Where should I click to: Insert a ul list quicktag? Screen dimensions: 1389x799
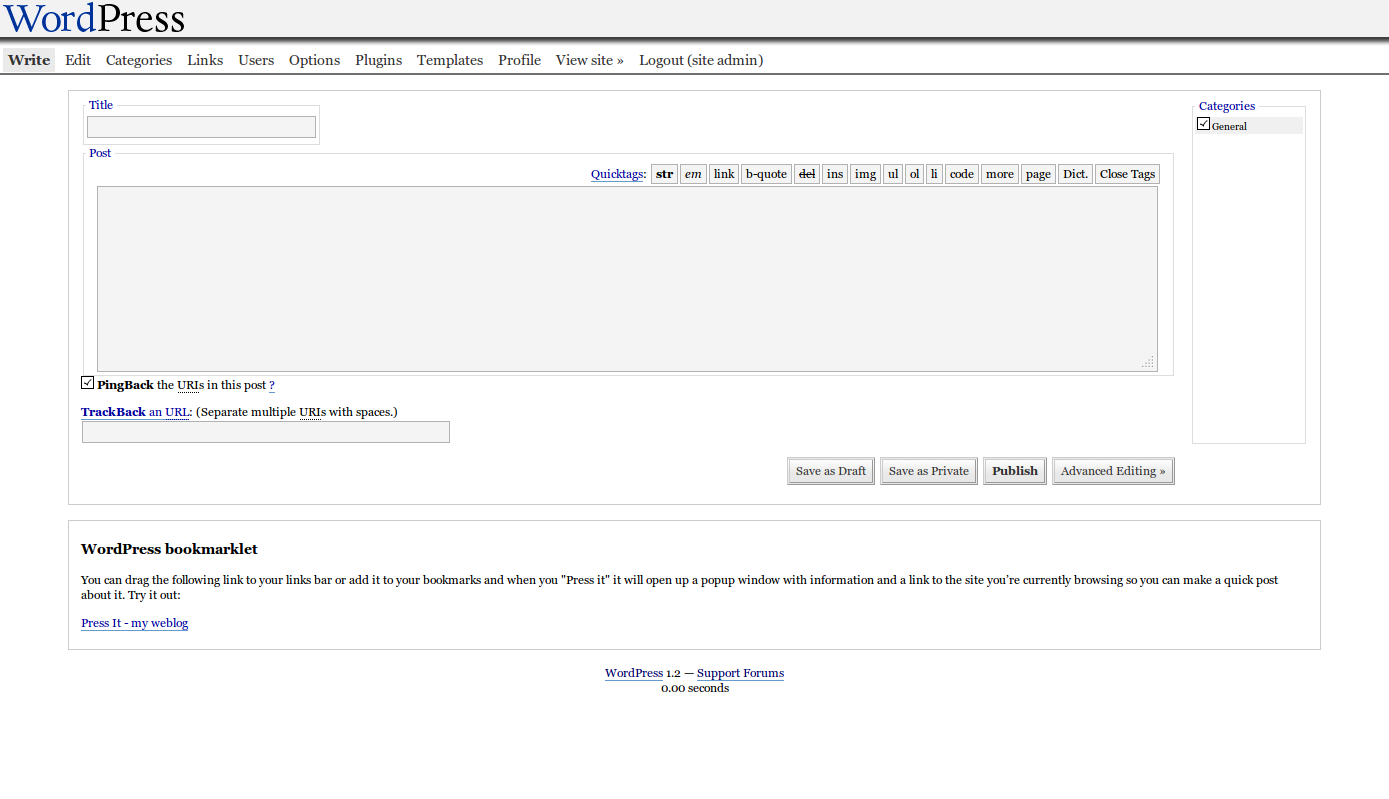tap(893, 174)
